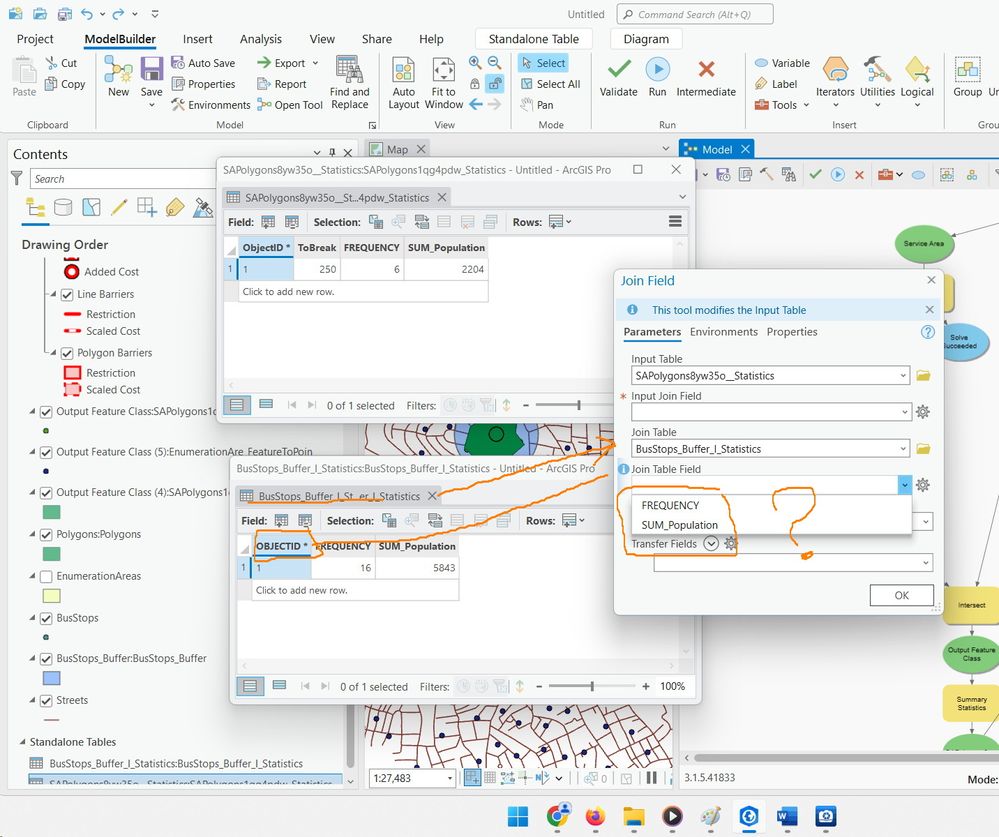Open map scale 1:27,483 dropdown
999x837 pixels.
click(x=450, y=778)
